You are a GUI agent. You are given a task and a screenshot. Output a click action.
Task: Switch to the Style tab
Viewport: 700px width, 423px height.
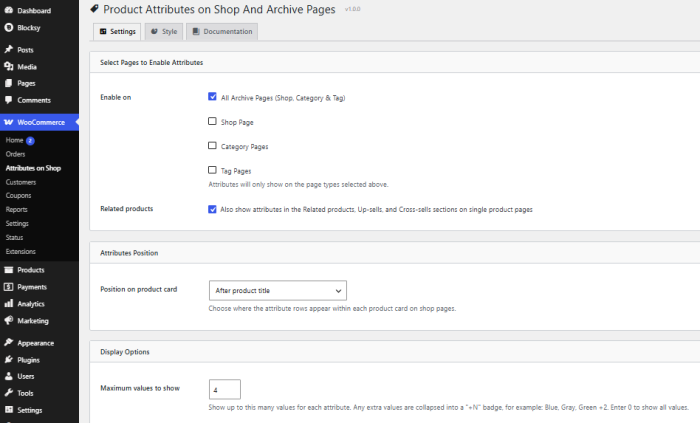click(164, 32)
